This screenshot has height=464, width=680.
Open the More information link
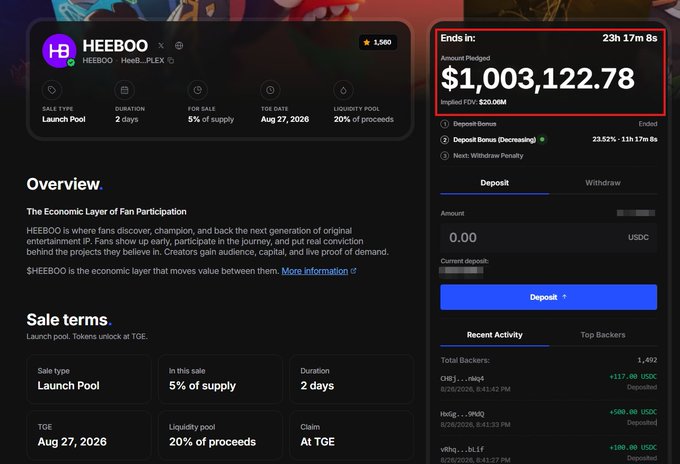[314, 271]
